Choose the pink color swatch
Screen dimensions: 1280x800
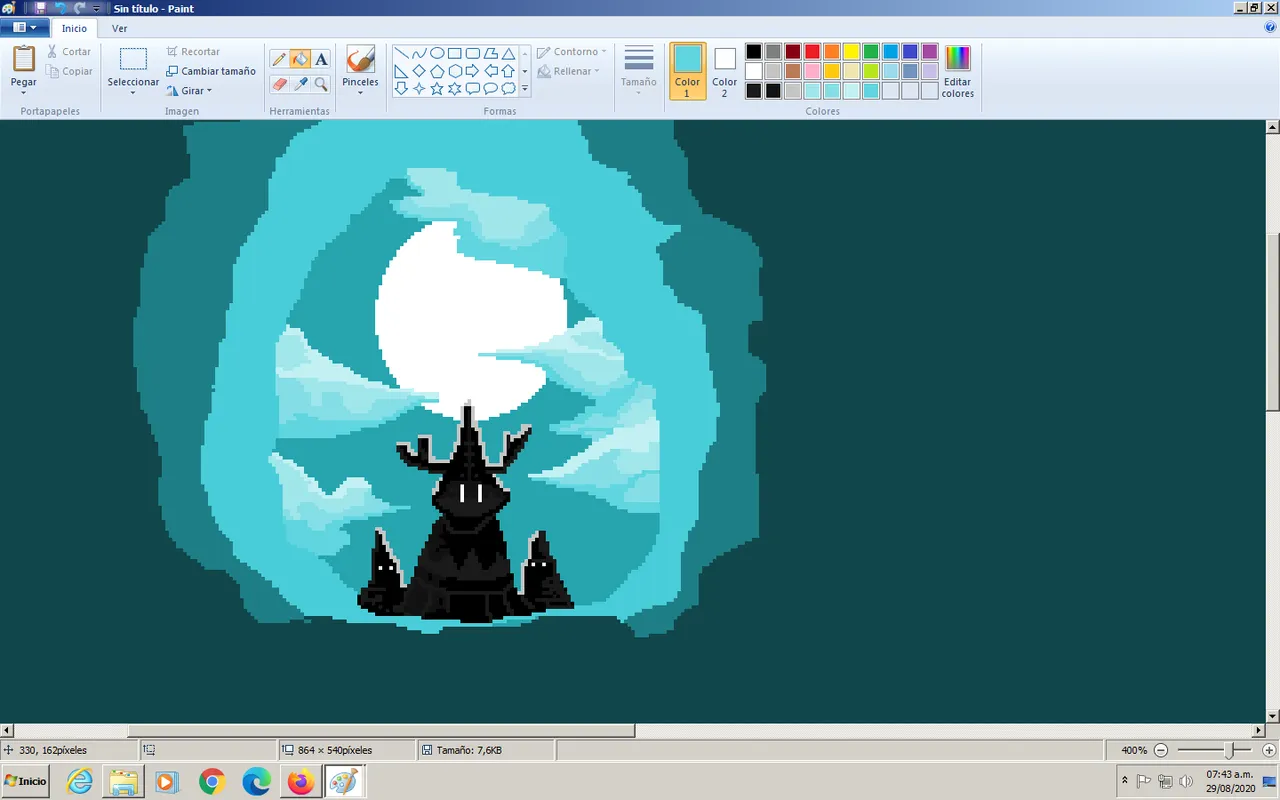tap(812, 71)
